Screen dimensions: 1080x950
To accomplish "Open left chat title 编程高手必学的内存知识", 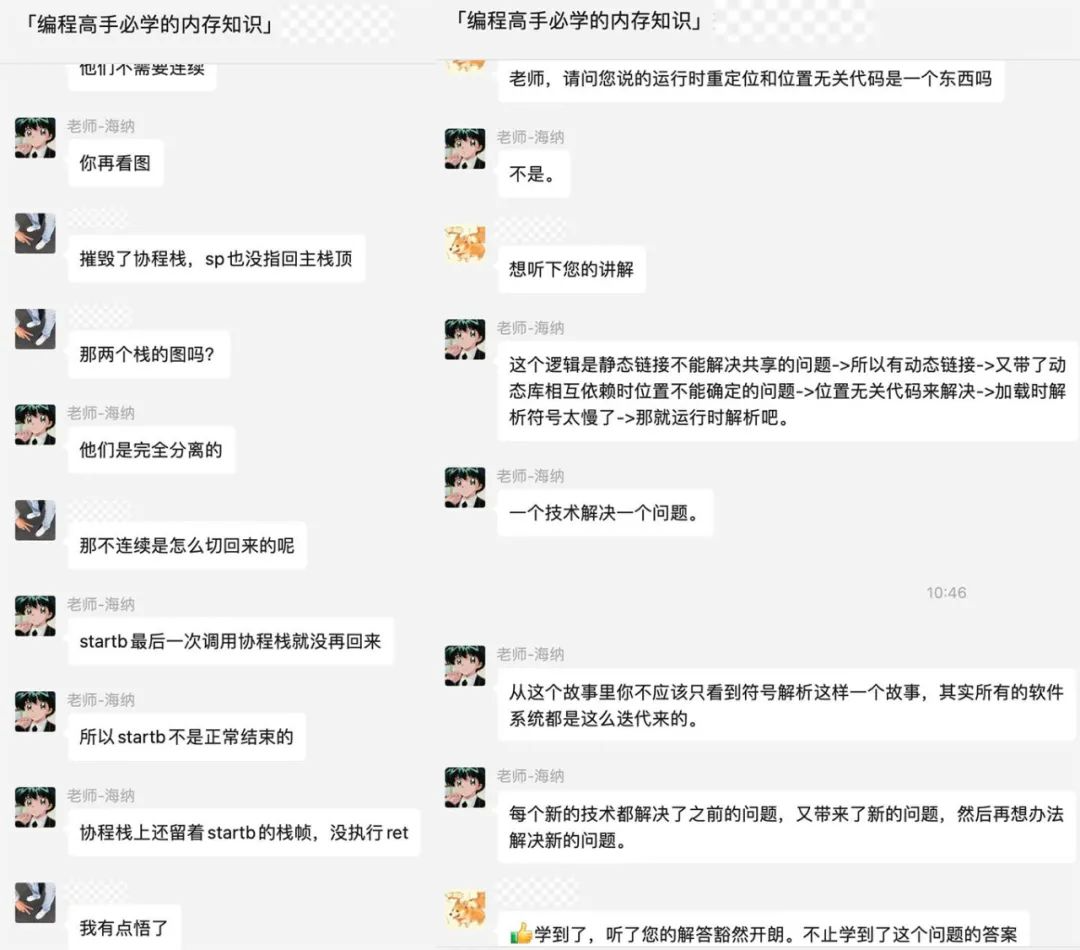I will [147, 25].
